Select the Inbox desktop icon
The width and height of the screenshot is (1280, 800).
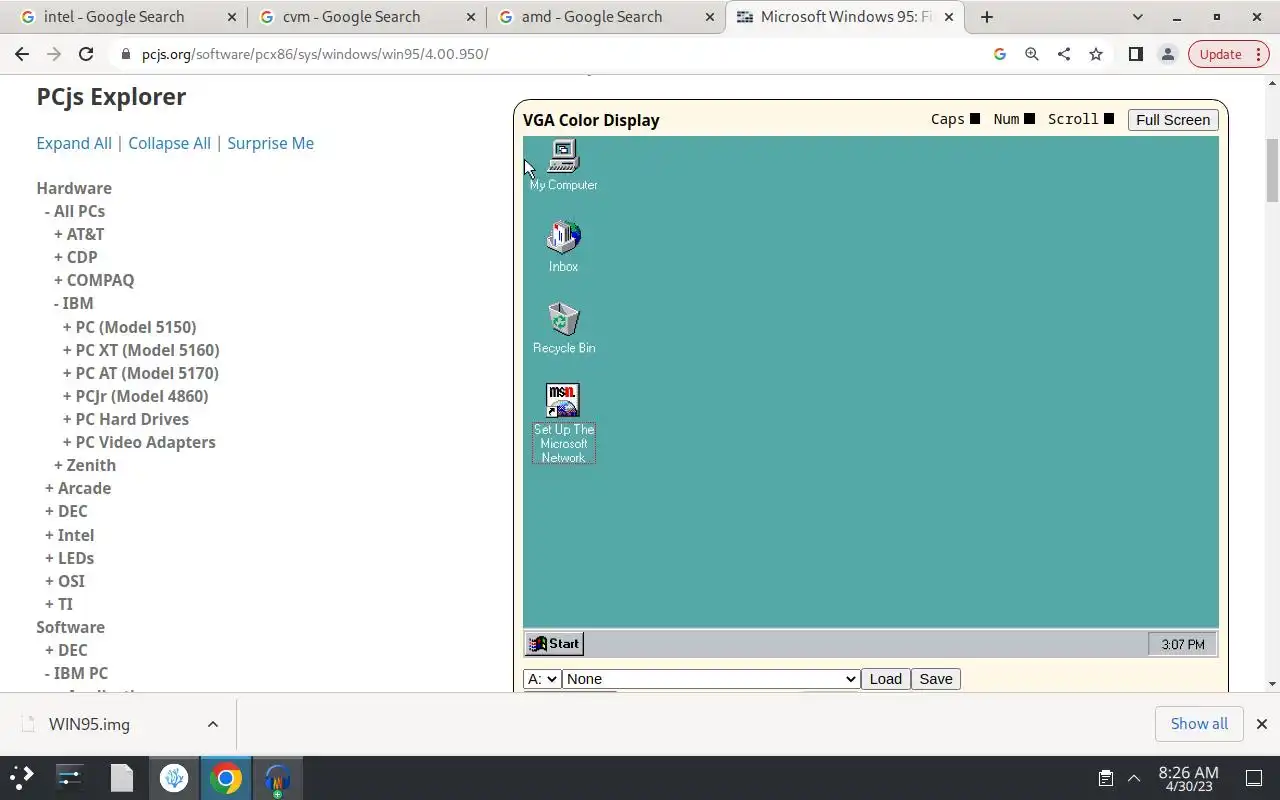pos(563,246)
